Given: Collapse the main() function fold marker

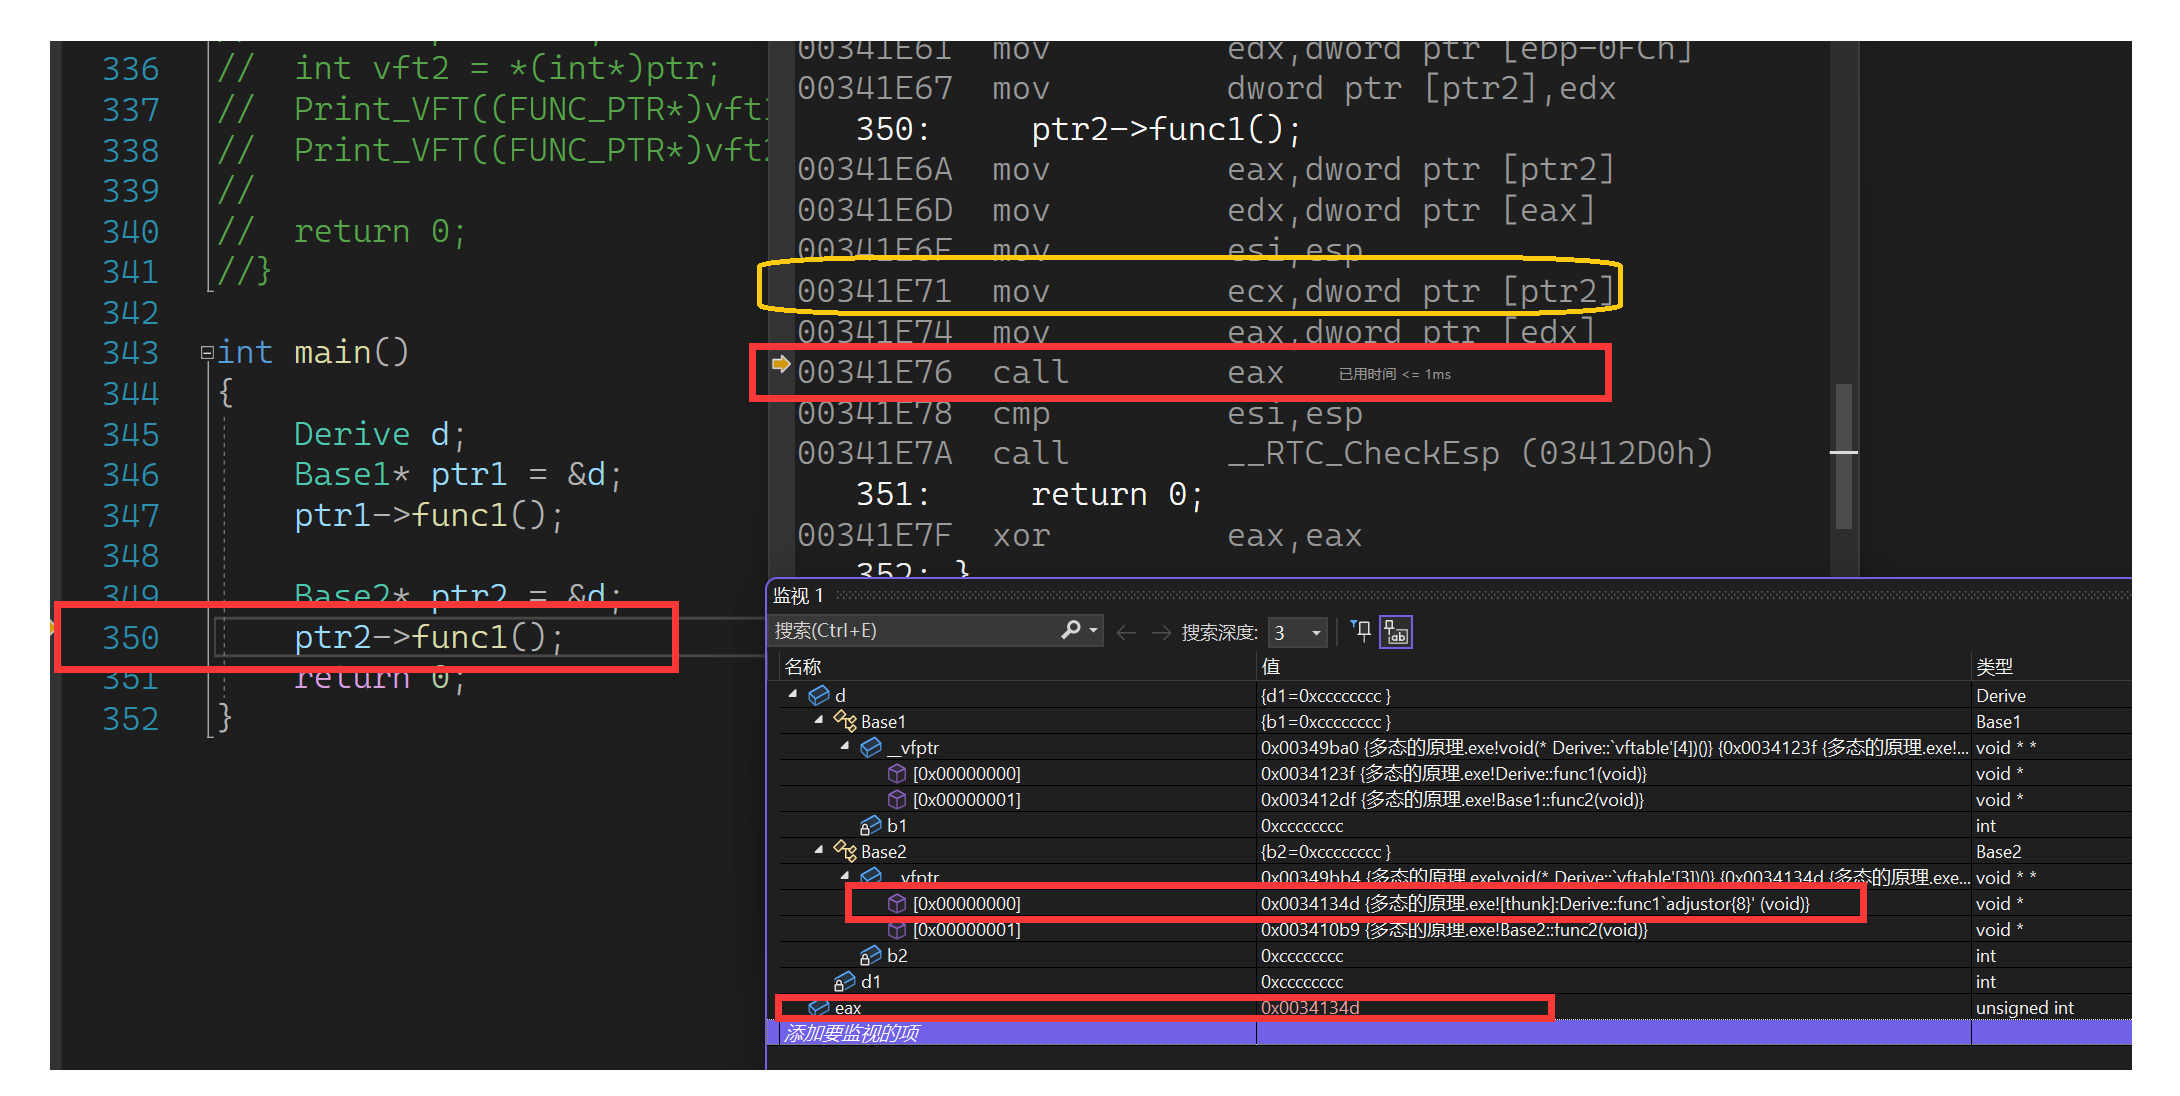Looking at the screenshot, I should [207, 352].
